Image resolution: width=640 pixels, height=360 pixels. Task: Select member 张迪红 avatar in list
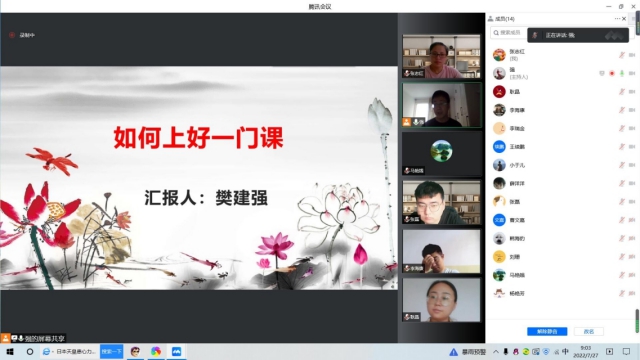[499, 55]
